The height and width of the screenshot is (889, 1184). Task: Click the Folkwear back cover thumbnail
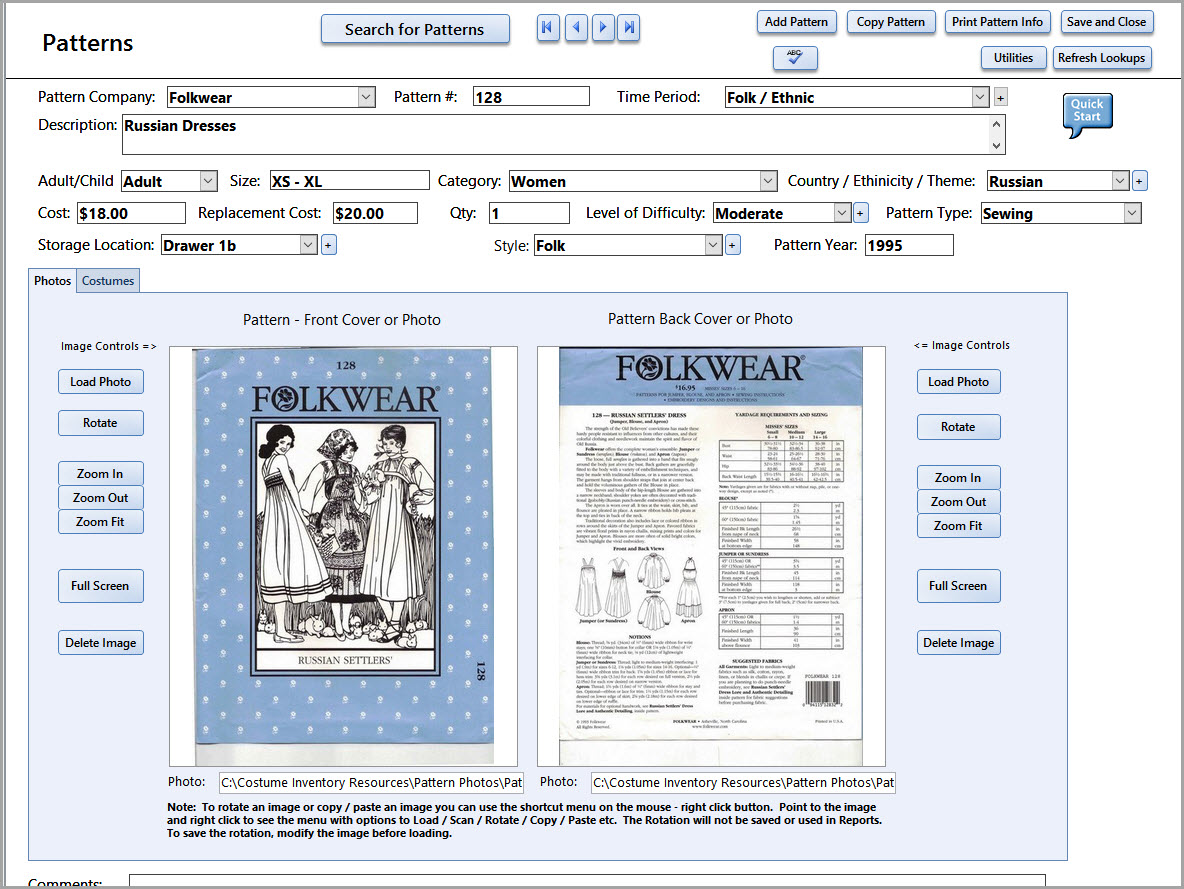(711, 557)
